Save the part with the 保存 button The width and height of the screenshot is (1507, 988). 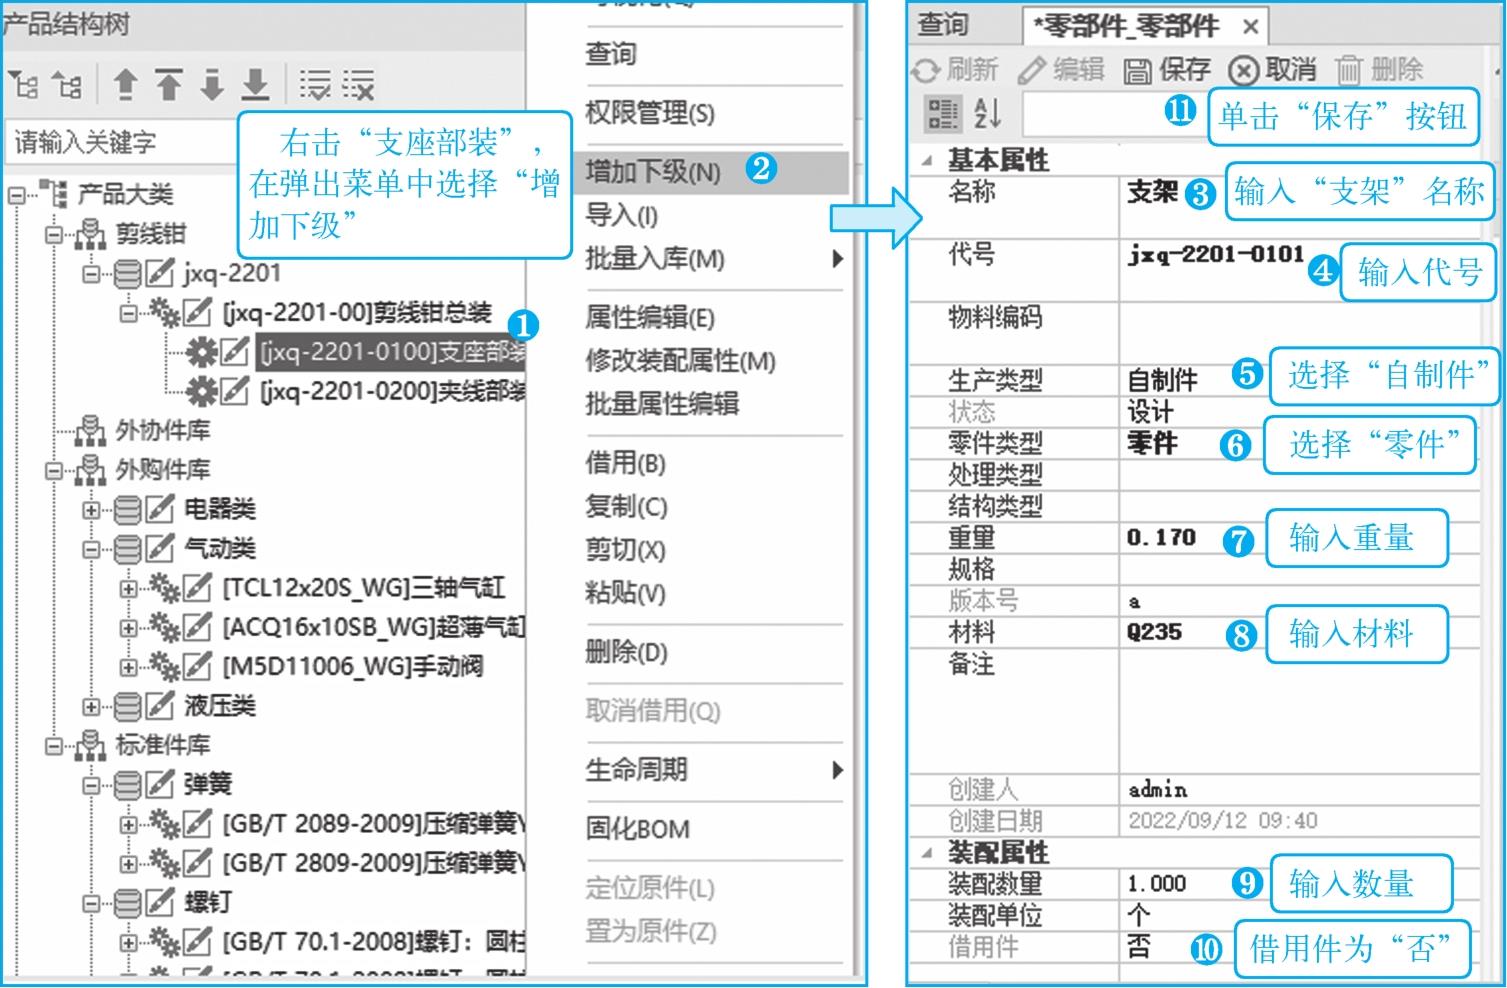(1167, 69)
